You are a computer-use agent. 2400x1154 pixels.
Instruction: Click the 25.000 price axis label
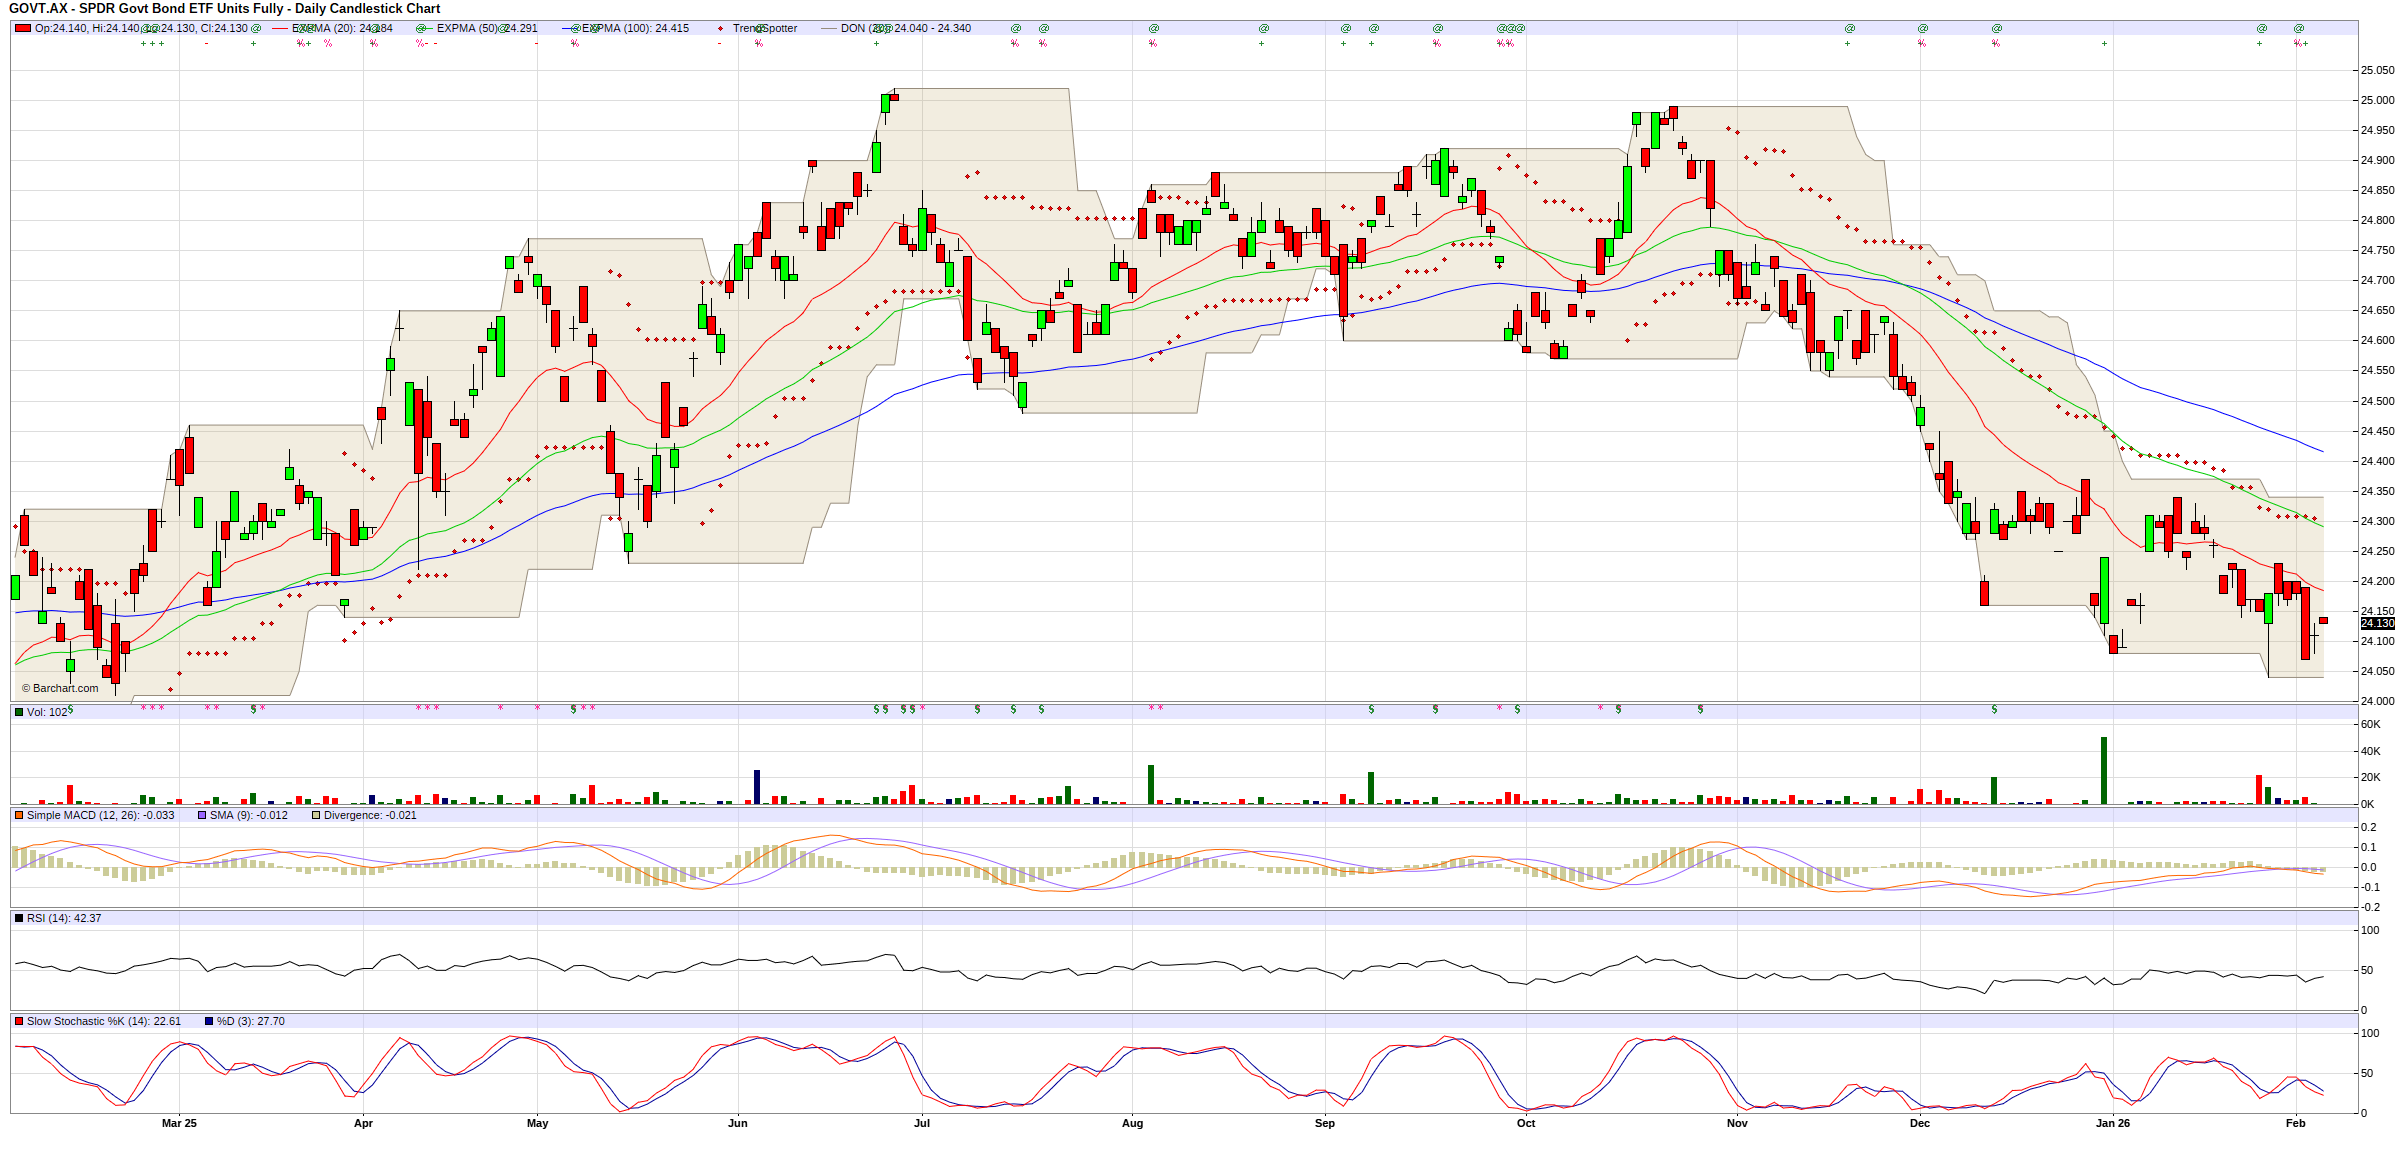(2377, 100)
